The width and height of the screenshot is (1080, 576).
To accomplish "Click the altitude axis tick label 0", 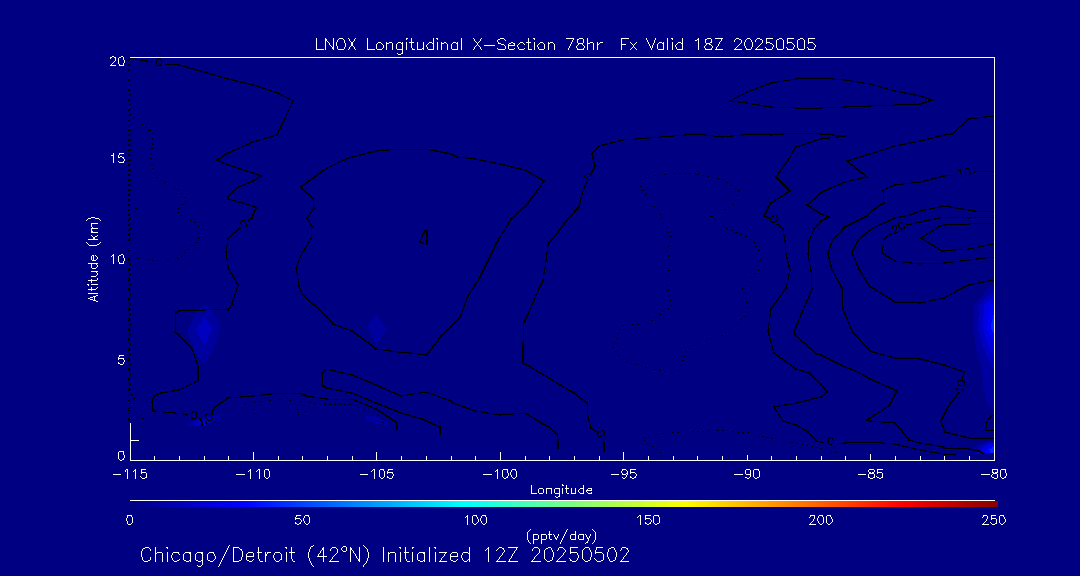I will pyautogui.click(x=121, y=455).
